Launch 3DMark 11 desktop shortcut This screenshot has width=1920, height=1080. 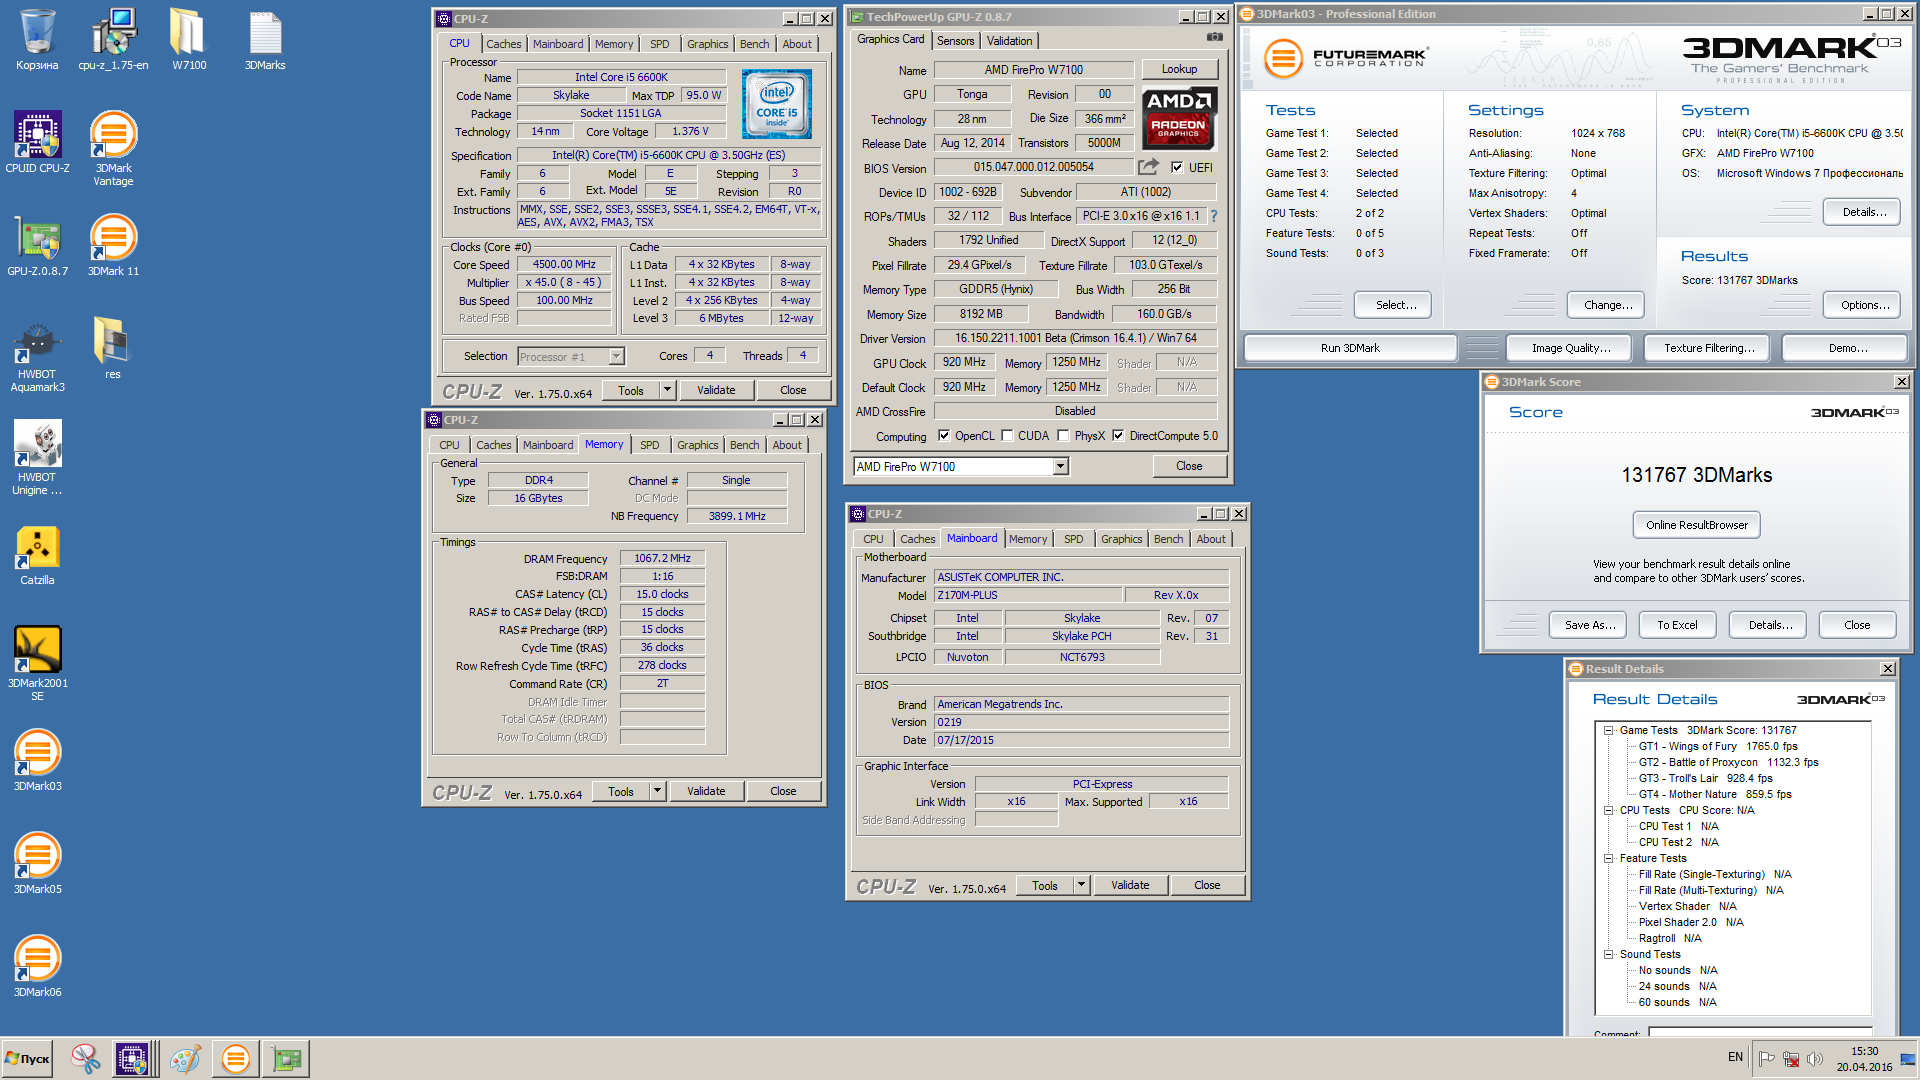click(113, 245)
